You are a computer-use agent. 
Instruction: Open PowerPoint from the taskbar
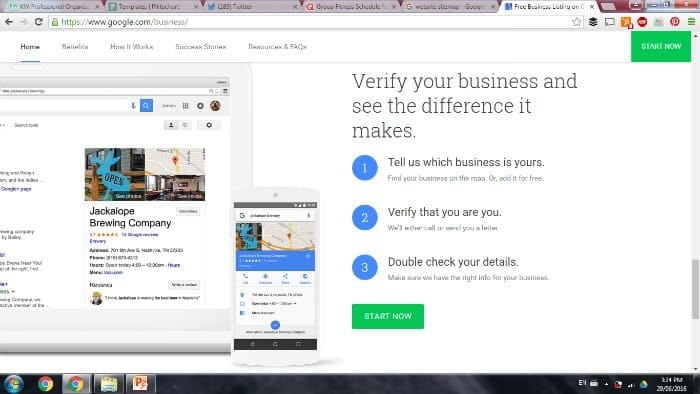pos(140,384)
